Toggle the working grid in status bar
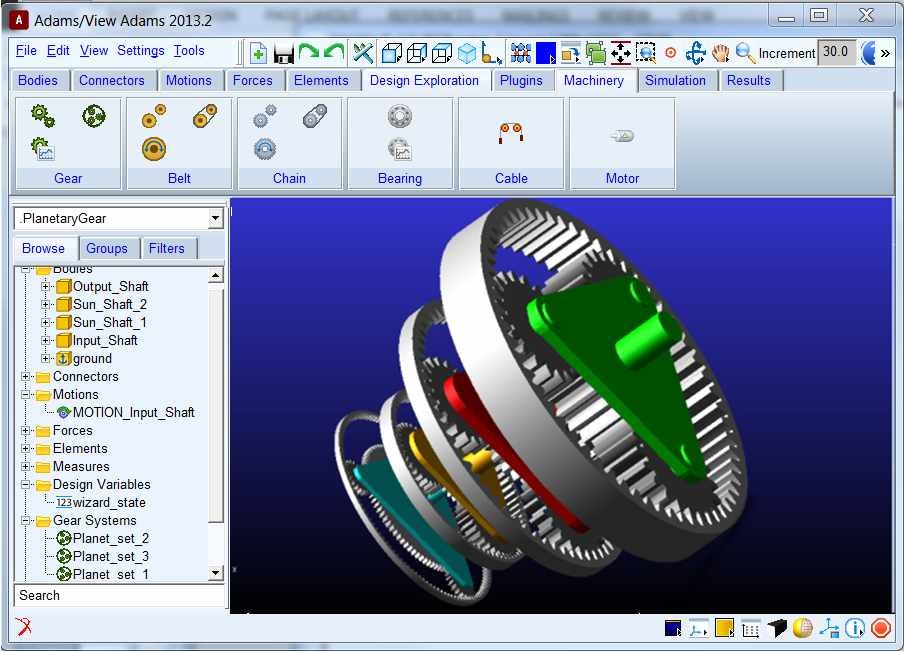The height and width of the screenshot is (652, 904). coord(751,628)
